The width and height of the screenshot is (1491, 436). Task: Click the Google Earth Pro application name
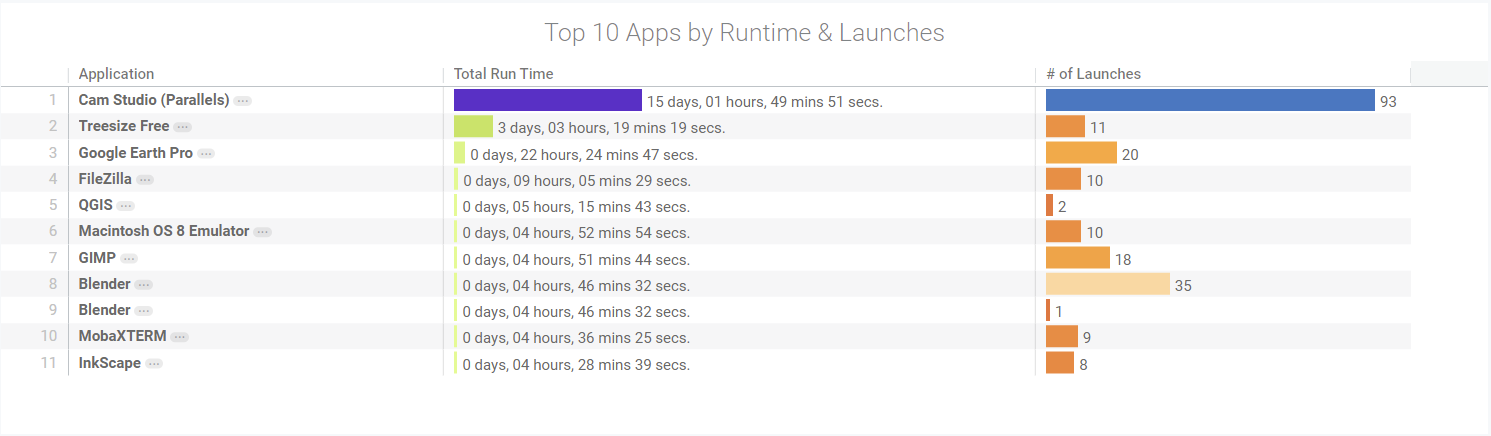(x=135, y=153)
